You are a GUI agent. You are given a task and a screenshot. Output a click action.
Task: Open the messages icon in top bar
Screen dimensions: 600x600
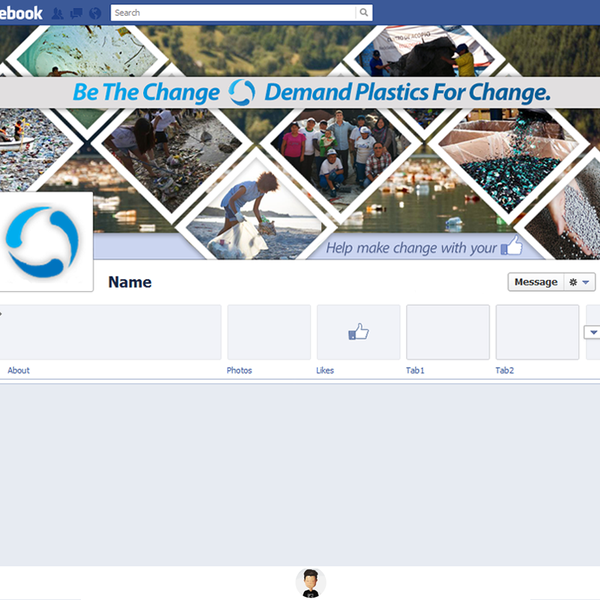point(76,13)
